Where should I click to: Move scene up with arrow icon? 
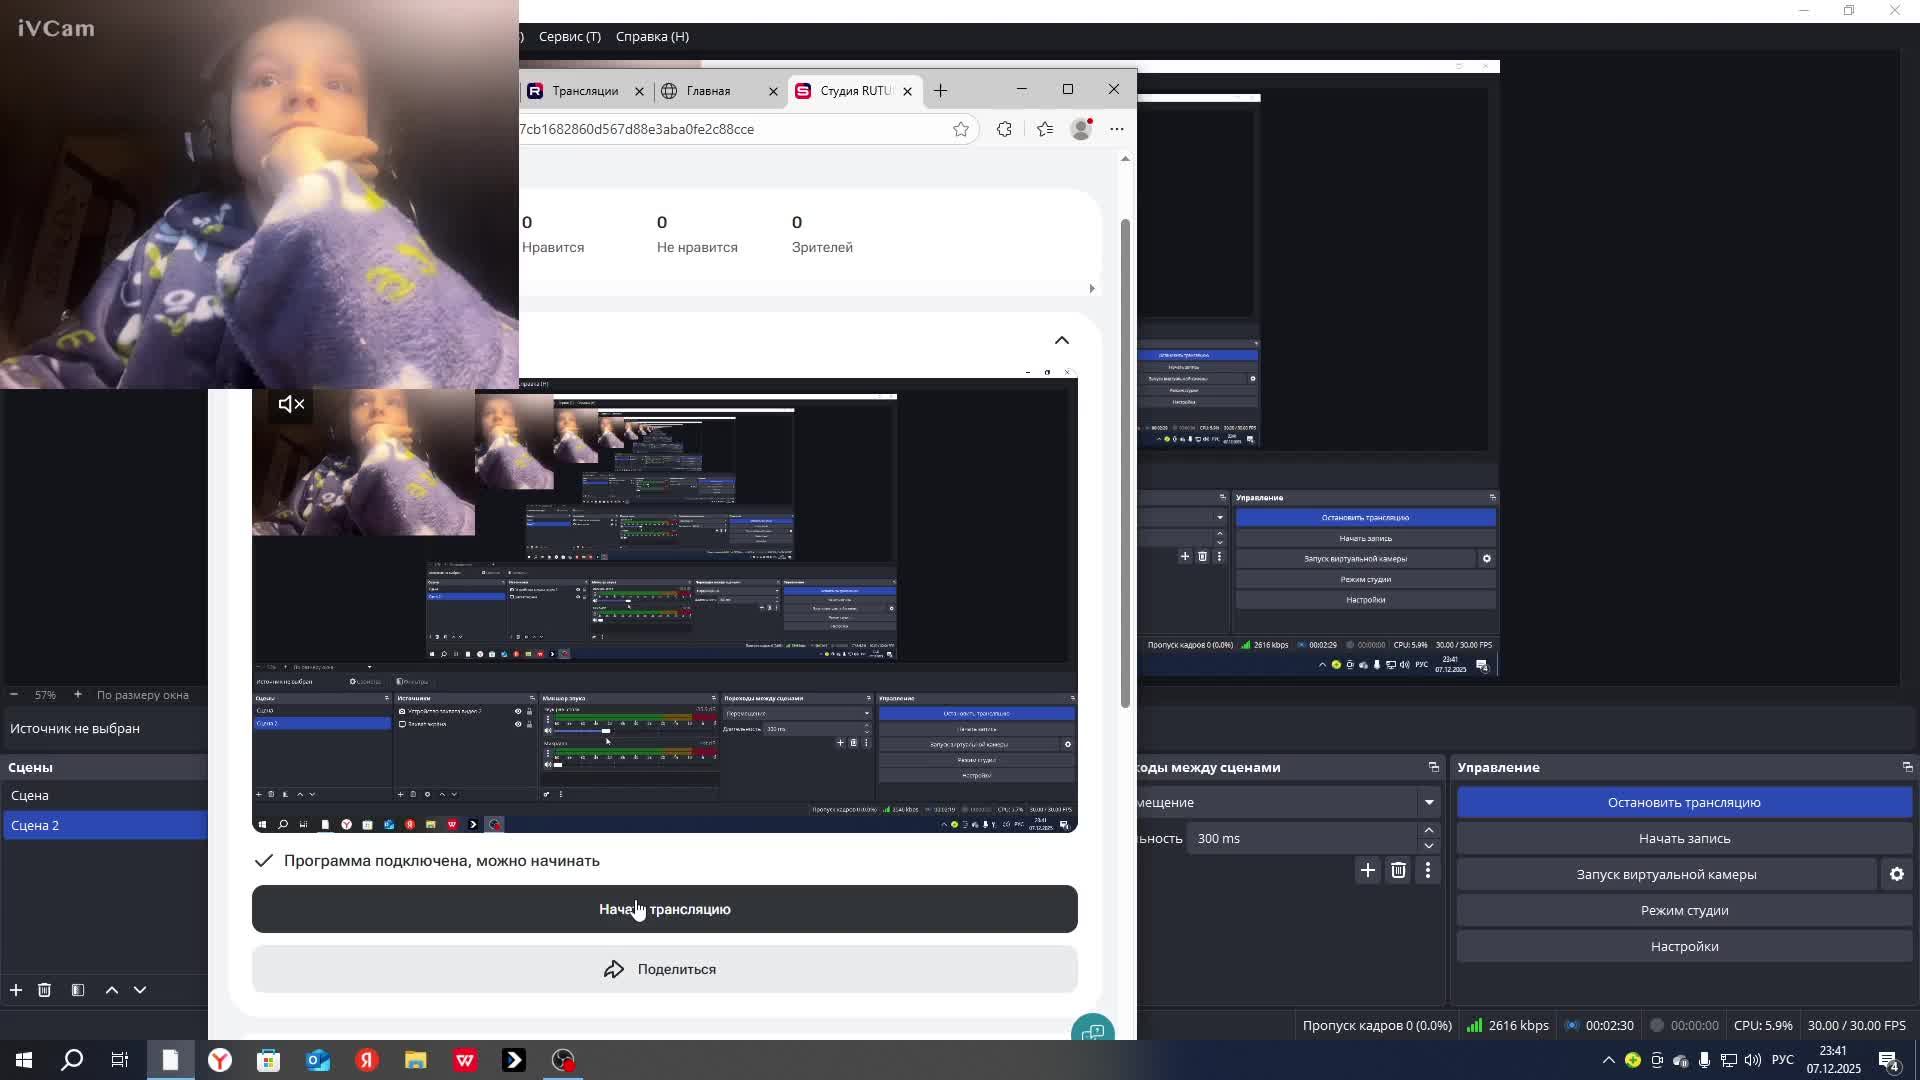(112, 990)
